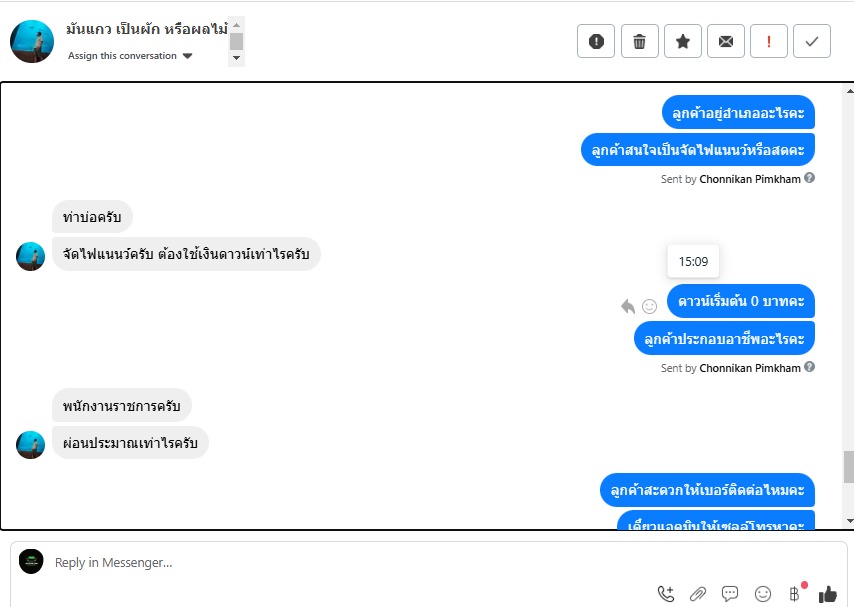Viewport: 854px width, 607px height.
Task: Click the customer profile picture in header
Action: (32, 42)
